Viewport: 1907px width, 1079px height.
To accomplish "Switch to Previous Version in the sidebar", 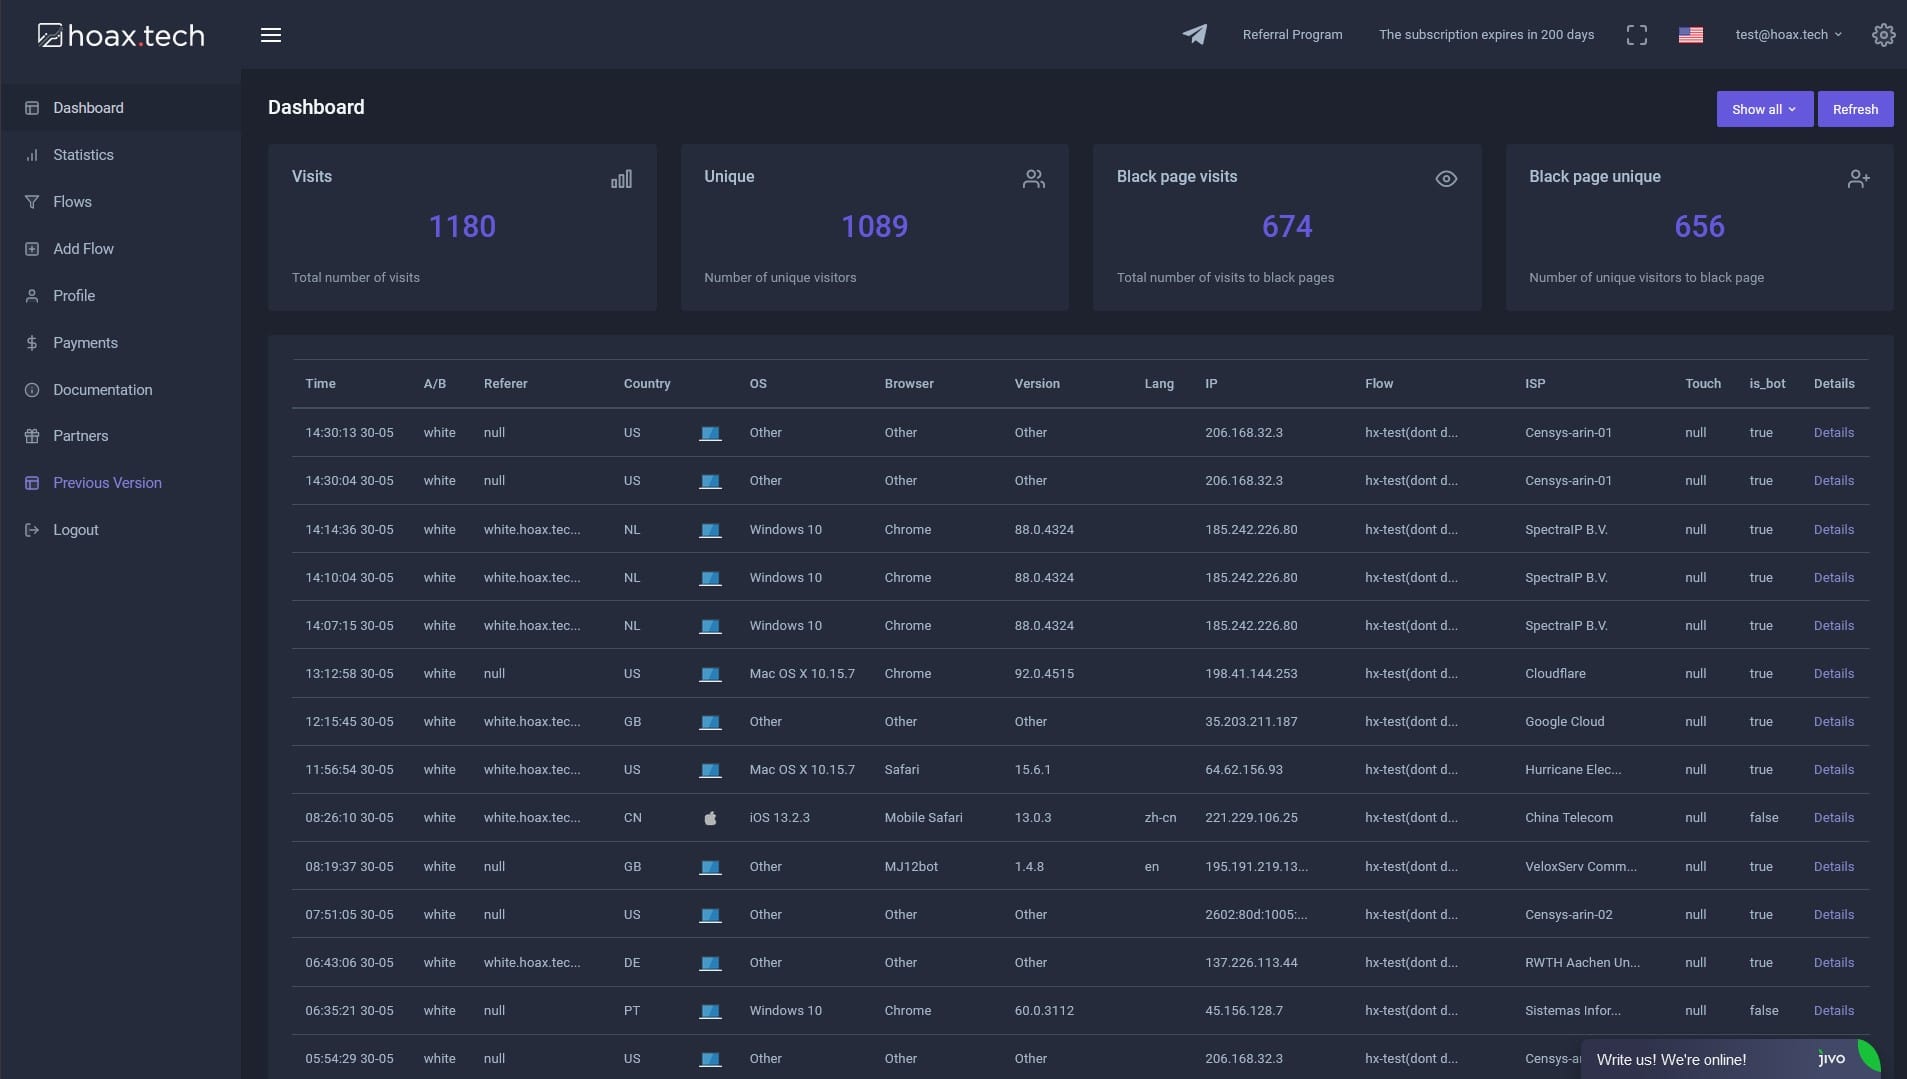I will [x=107, y=482].
